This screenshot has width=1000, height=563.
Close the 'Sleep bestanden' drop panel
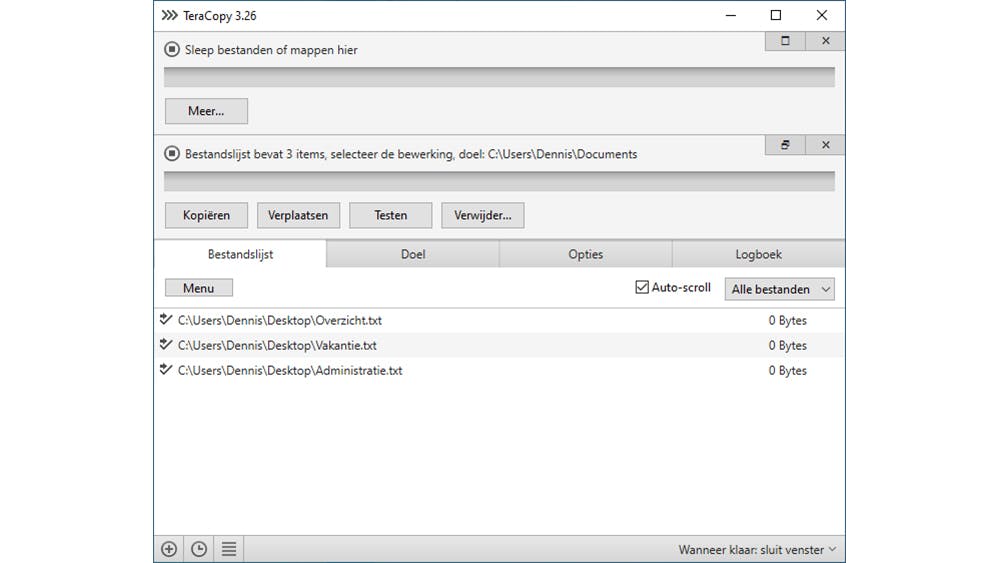point(825,41)
